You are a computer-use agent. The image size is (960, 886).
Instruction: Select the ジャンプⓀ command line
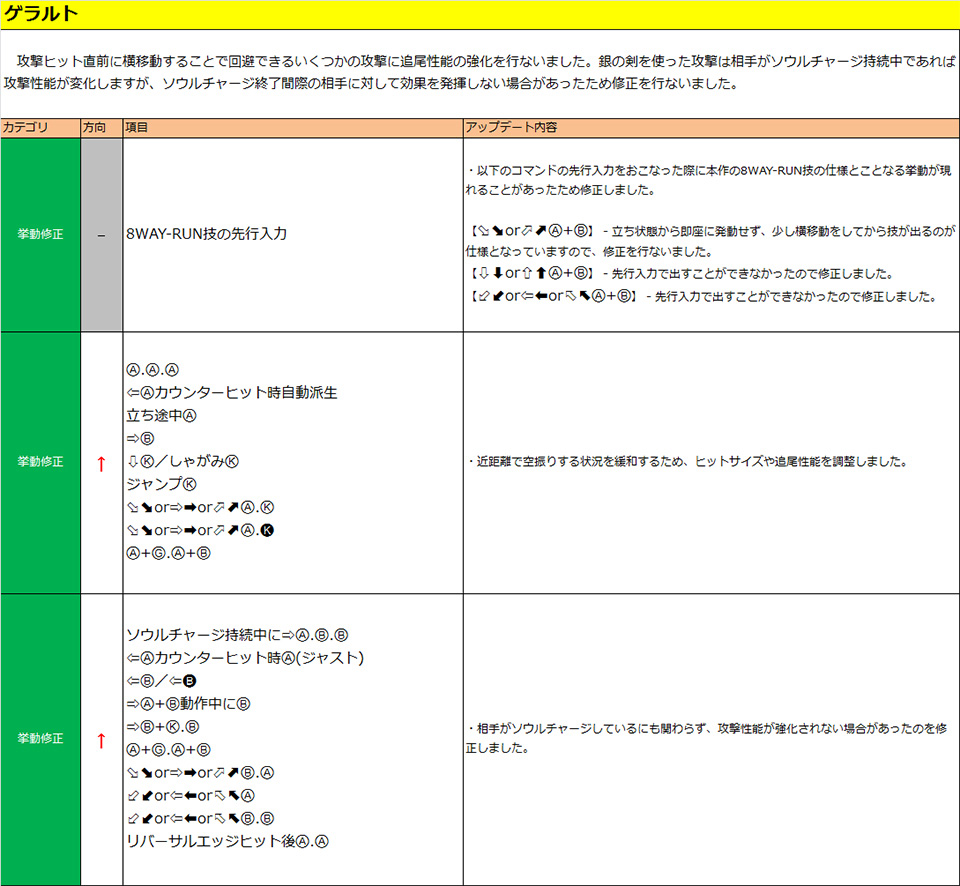point(155,484)
